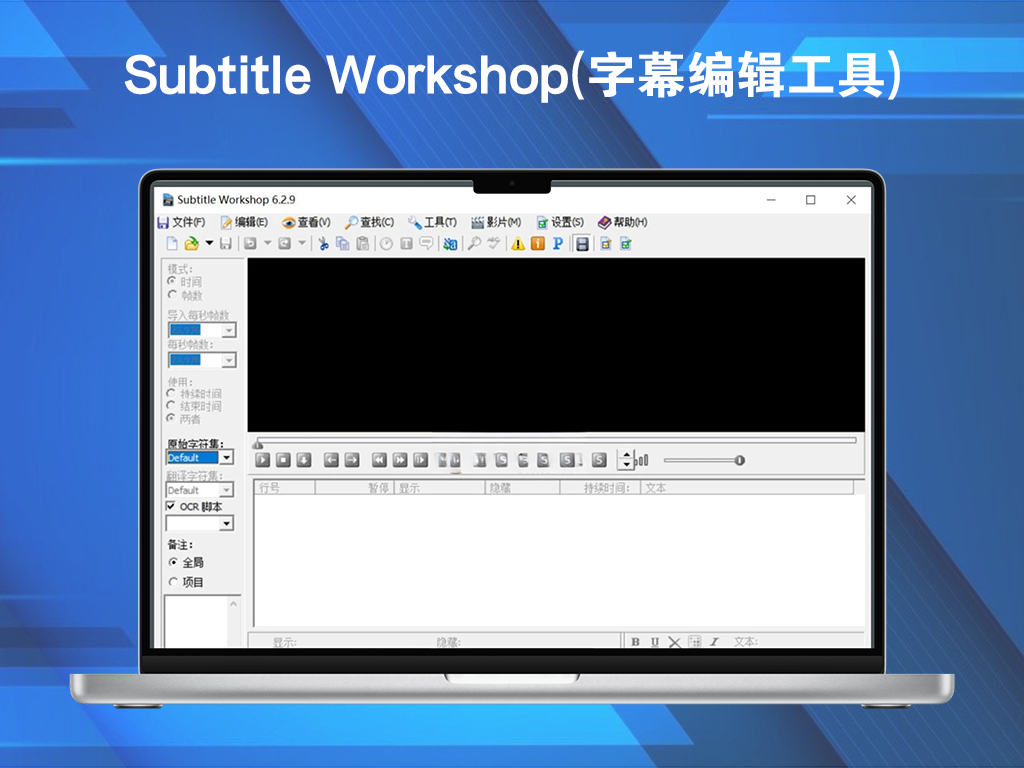Click the Bold B formatting button

tap(635, 642)
